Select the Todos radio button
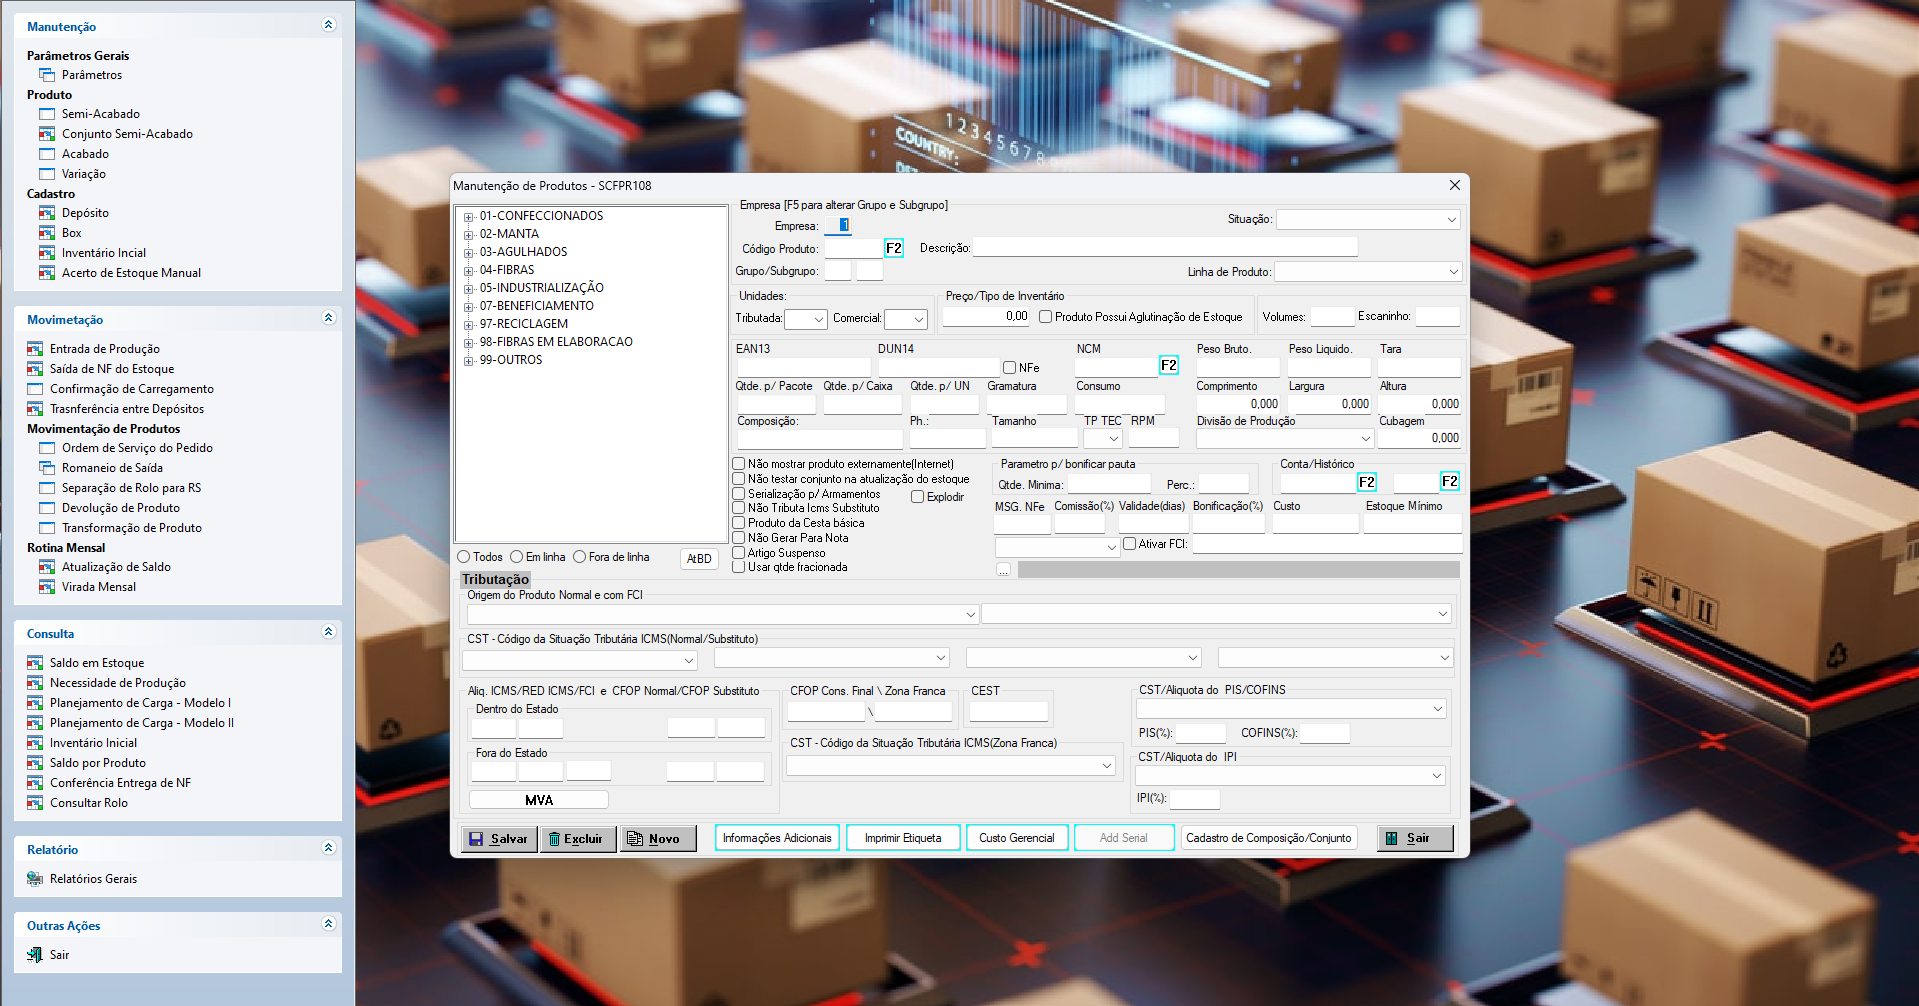This screenshot has height=1006, width=1919. [464, 557]
